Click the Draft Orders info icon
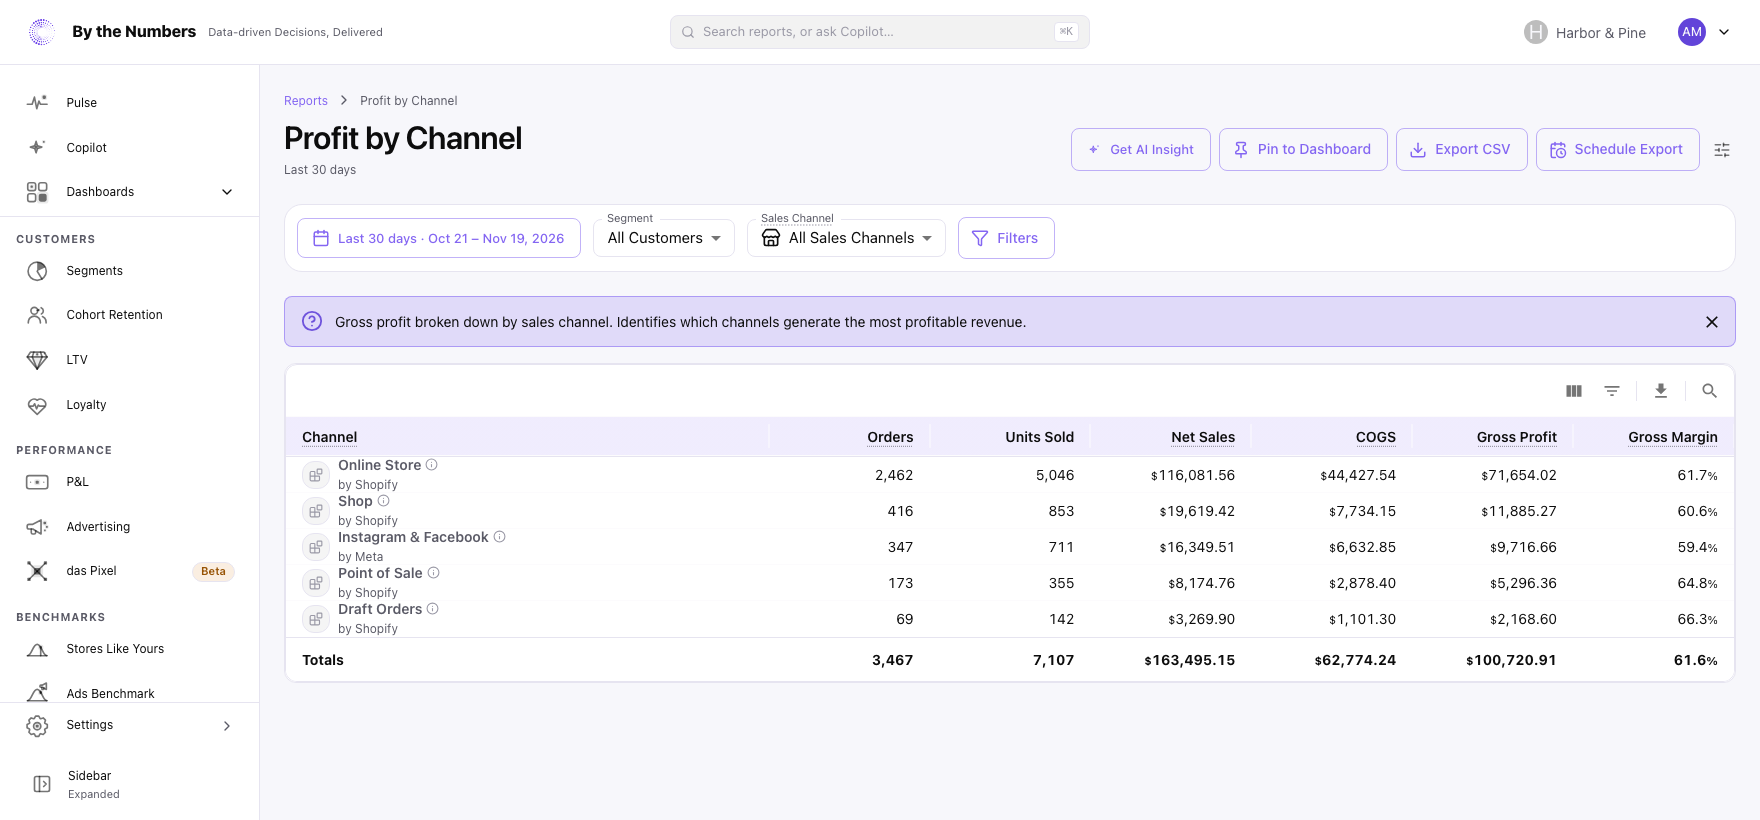Image resolution: width=1760 pixels, height=820 pixels. (x=433, y=609)
